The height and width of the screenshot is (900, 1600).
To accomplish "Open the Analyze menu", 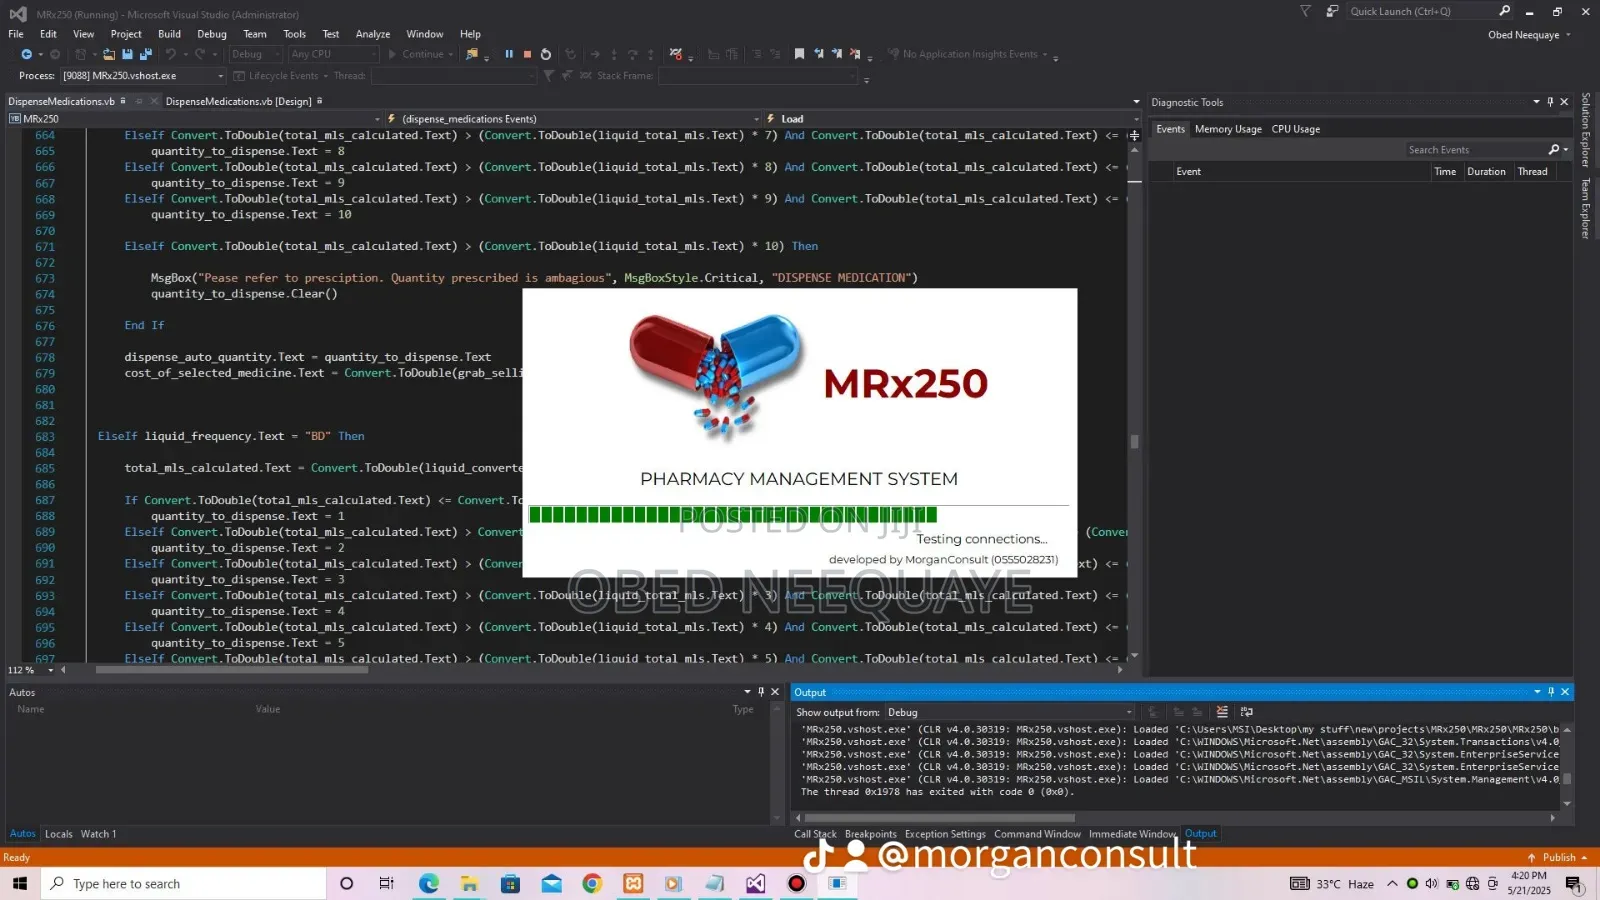I will click(x=373, y=34).
